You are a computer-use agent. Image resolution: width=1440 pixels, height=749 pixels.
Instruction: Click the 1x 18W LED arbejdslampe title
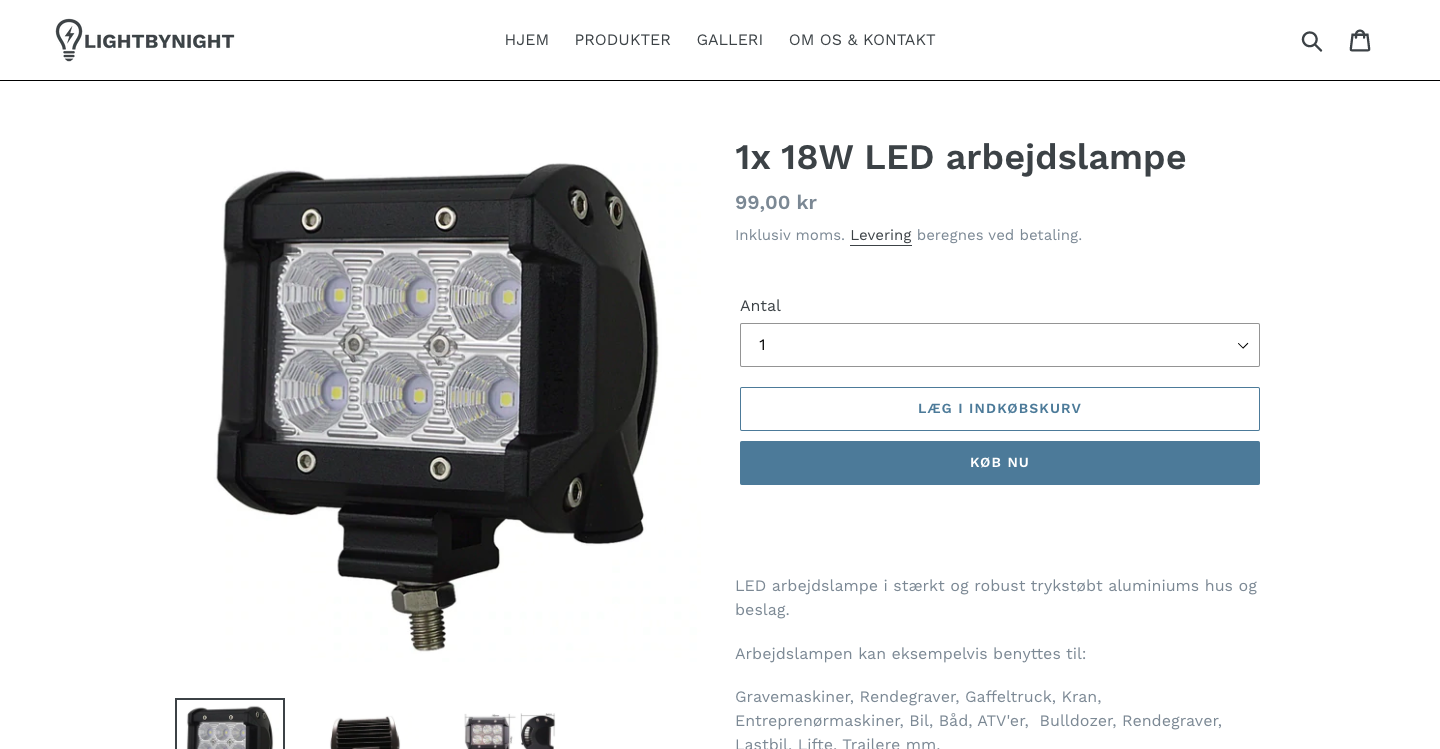point(961,157)
